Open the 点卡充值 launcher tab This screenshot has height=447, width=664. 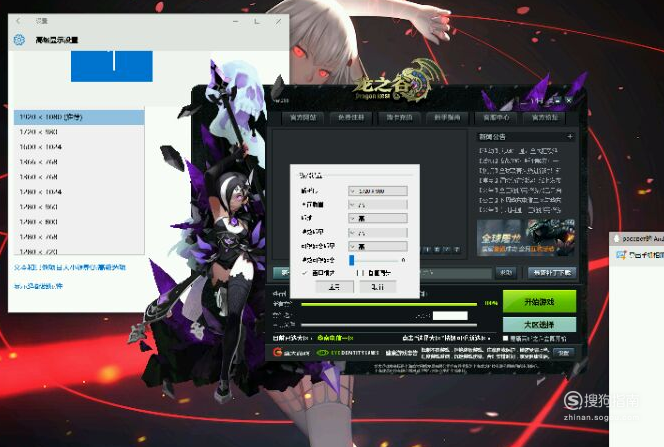pyautogui.click(x=399, y=118)
